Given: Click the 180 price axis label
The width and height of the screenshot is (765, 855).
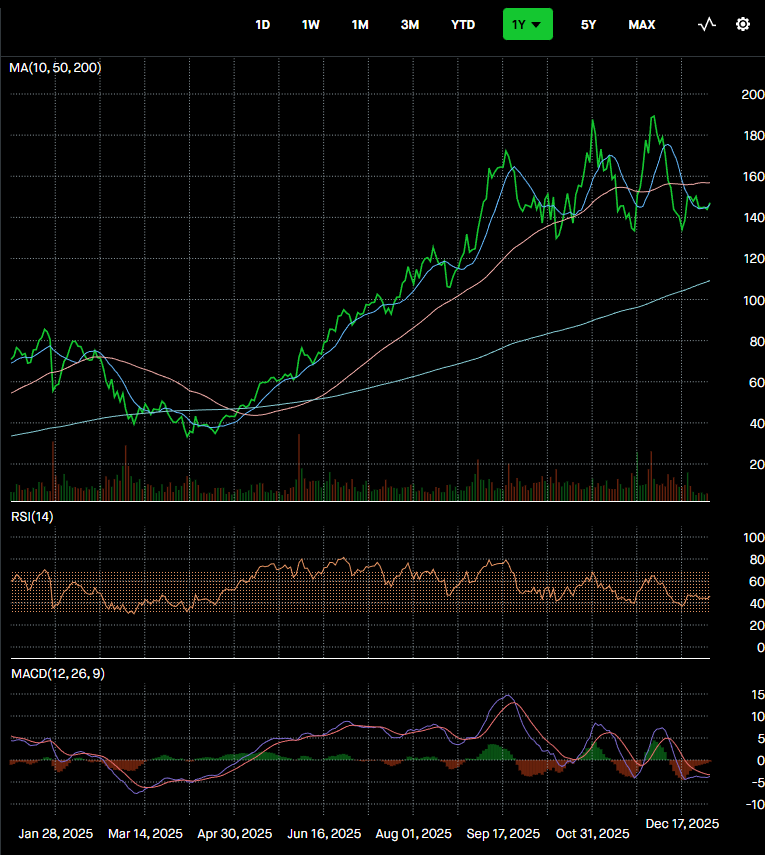Looking at the screenshot, I should 754,135.
